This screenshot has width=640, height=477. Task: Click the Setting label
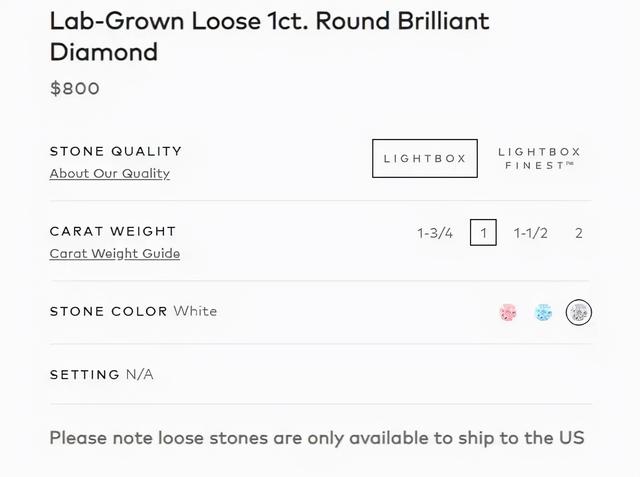coord(84,375)
